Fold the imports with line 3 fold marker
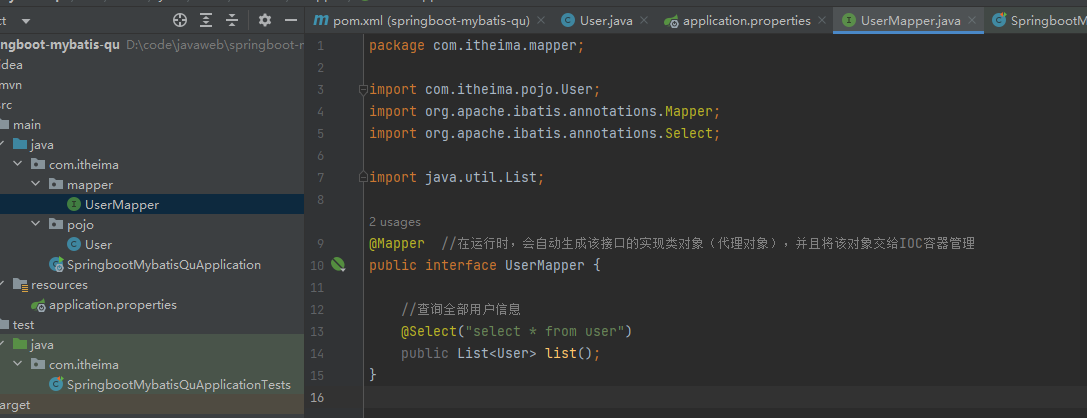 (363, 89)
